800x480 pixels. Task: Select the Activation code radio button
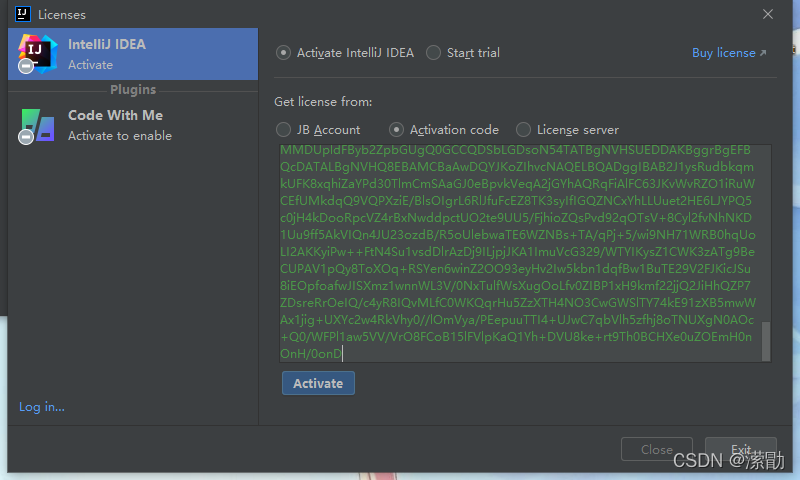pyautogui.click(x=396, y=130)
